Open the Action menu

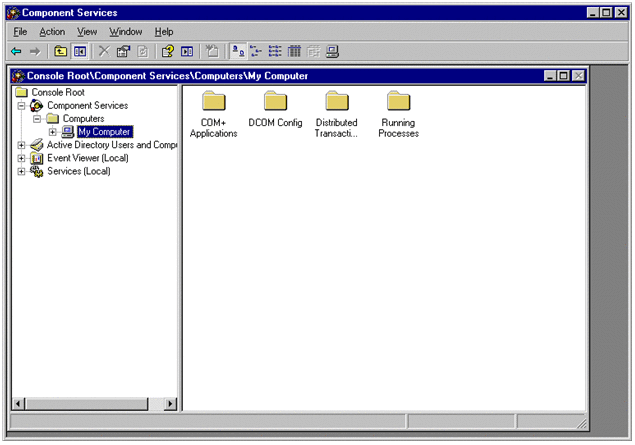(x=52, y=32)
